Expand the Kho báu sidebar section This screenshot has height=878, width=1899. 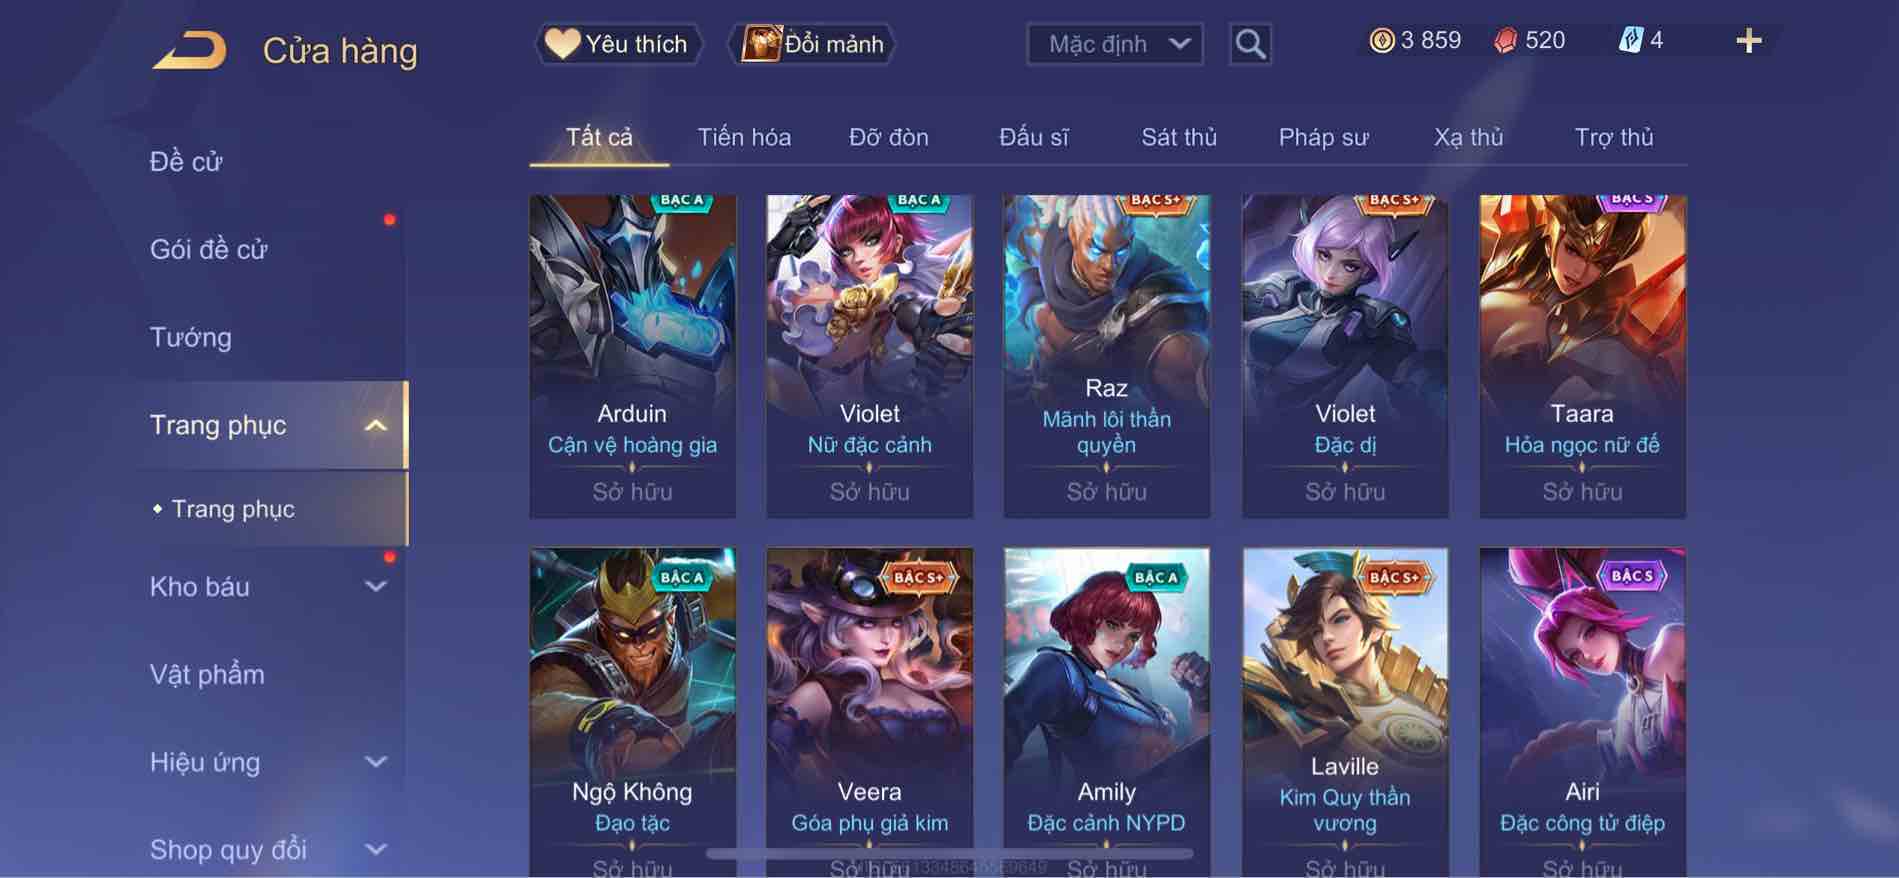click(375, 587)
